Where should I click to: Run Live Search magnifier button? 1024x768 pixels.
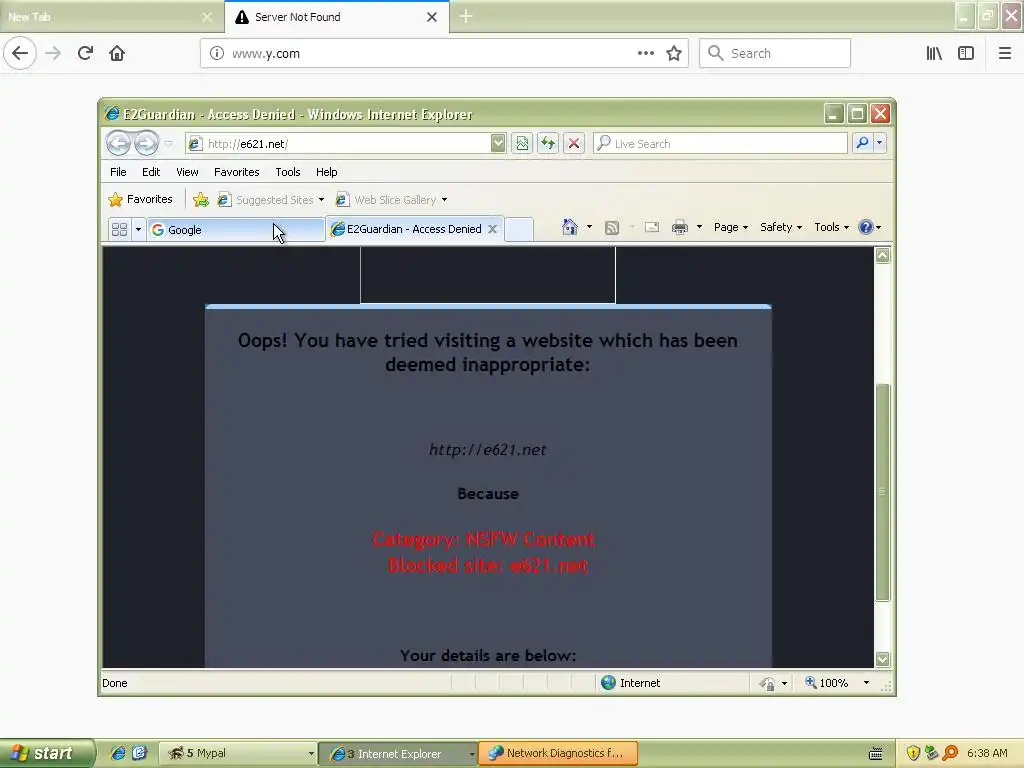coord(862,143)
